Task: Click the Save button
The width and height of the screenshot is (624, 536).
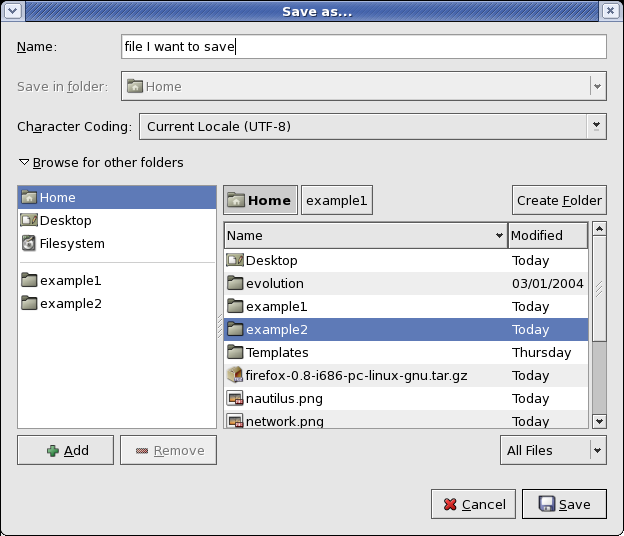Action: click(564, 504)
